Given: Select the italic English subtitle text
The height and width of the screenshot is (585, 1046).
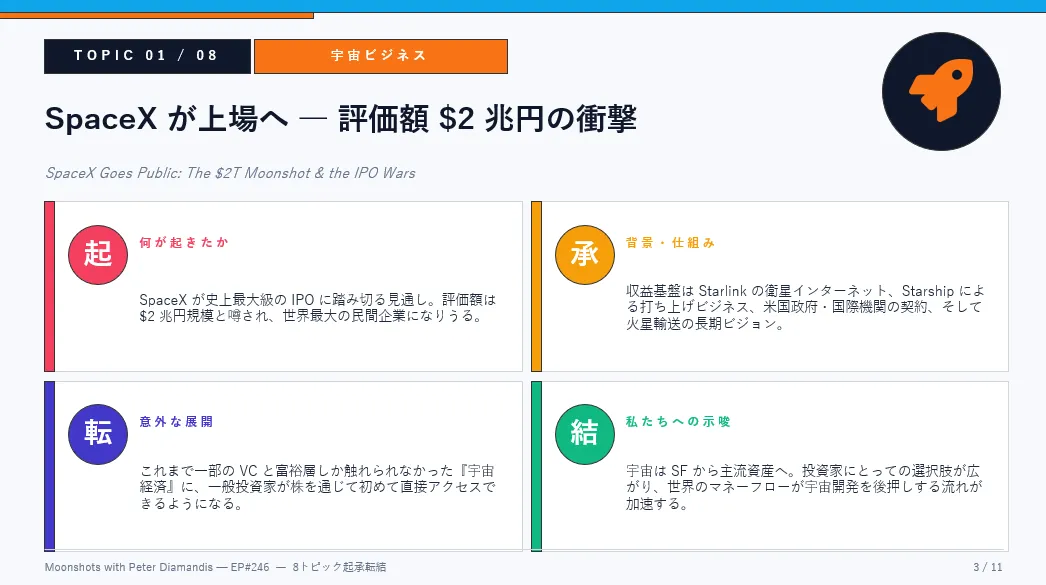Looking at the screenshot, I should [x=230, y=173].
